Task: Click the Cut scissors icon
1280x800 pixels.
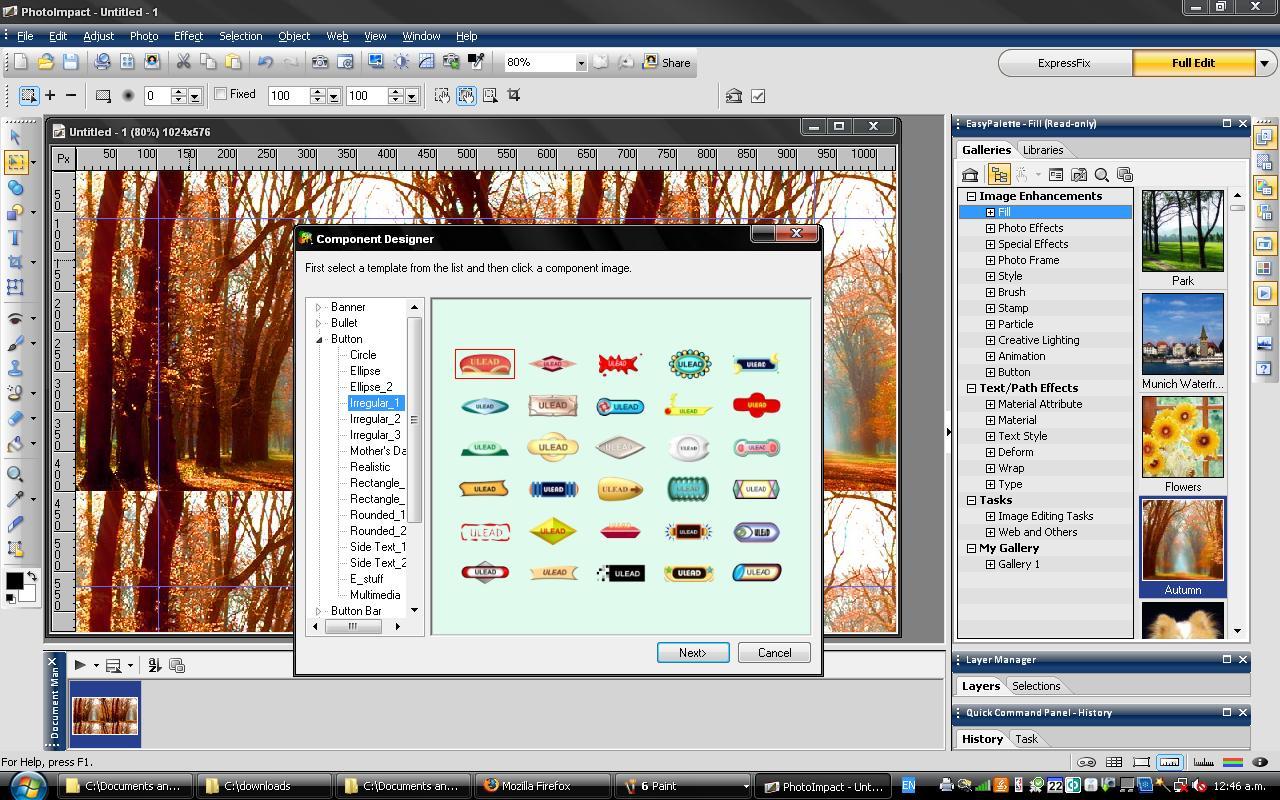Action: point(183,62)
